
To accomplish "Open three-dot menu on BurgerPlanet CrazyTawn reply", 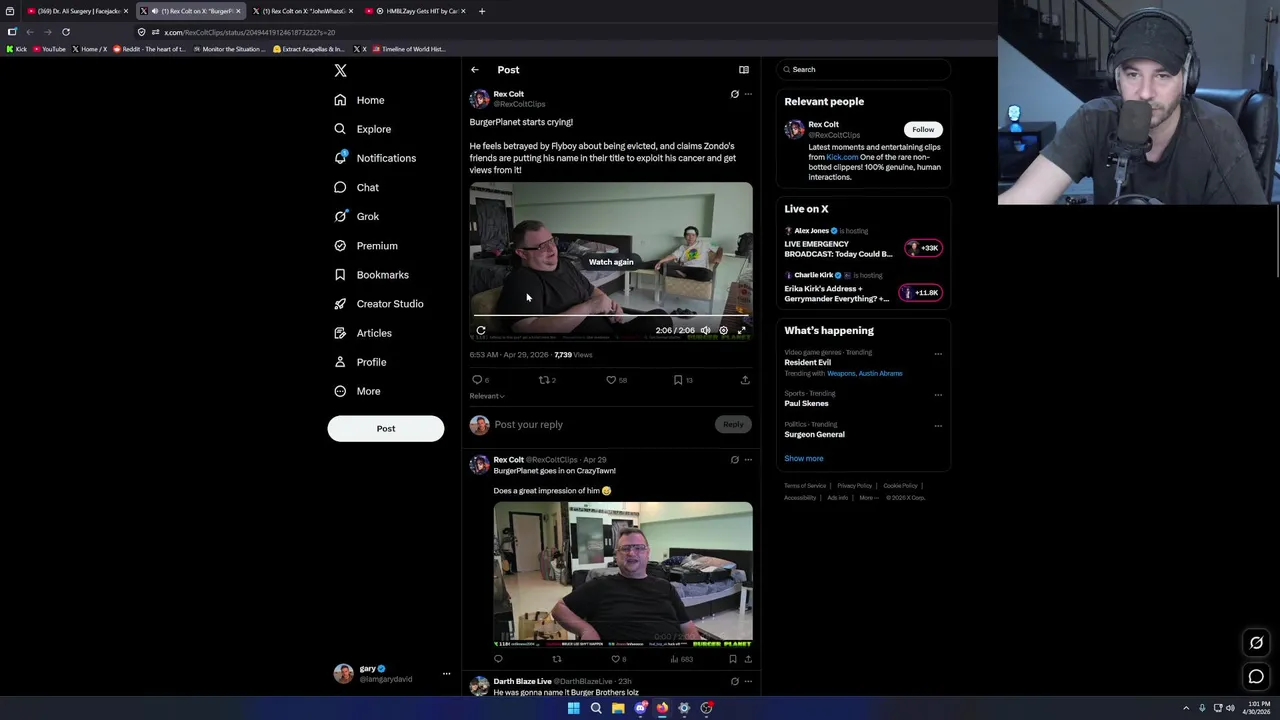I will coord(748,460).
